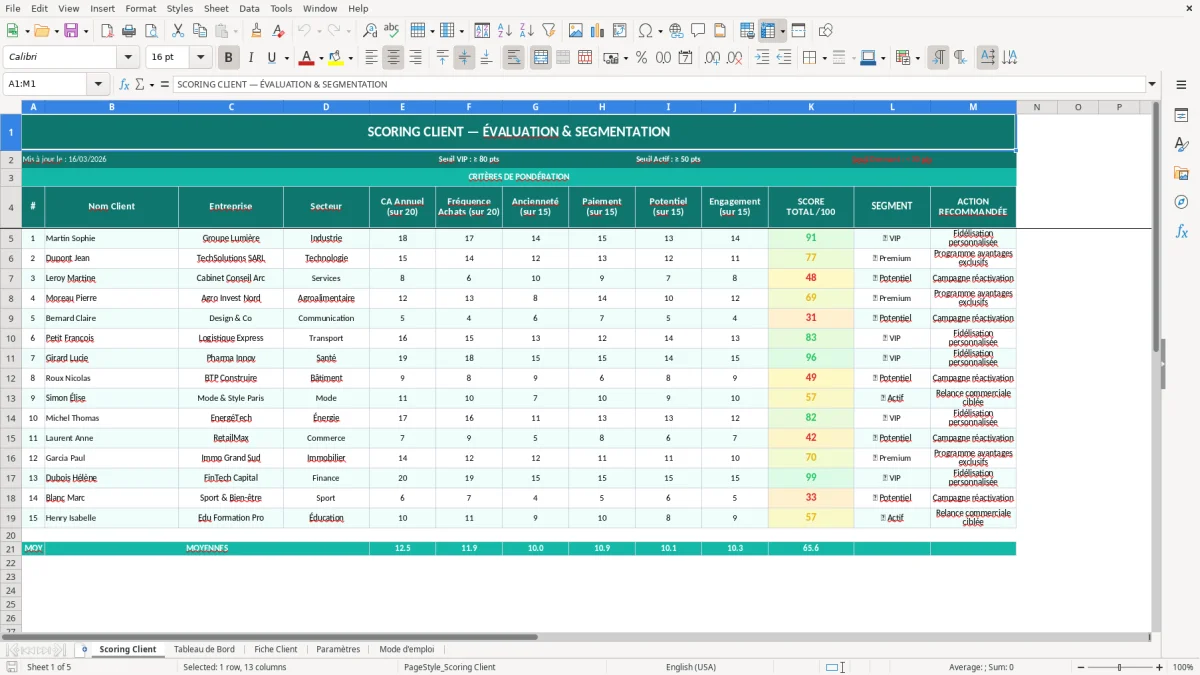The height and width of the screenshot is (675, 1200).
Task: Toggle Italic formatting
Action: pyautogui.click(x=250, y=58)
